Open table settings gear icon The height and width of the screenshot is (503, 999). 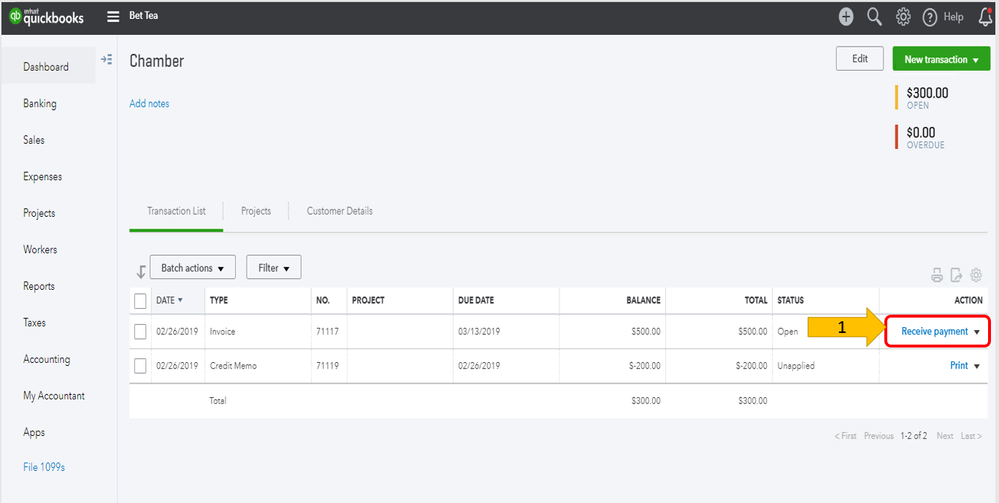pyautogui.click(x=976, y=275)
